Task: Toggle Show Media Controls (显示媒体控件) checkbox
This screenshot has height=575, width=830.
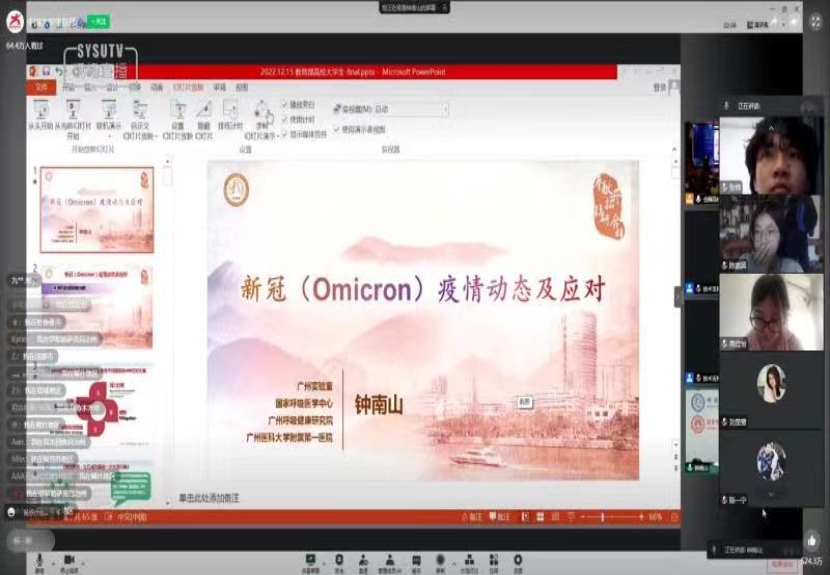Action: pyautogui.click(x=285, y=134)
